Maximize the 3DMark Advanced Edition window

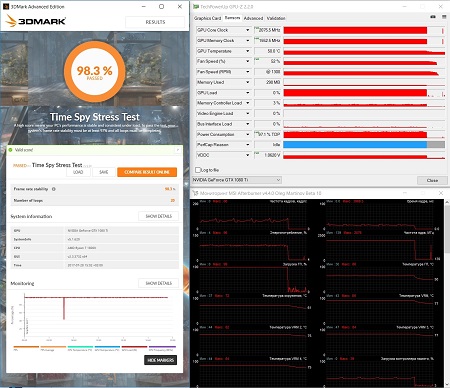[161, 7]
